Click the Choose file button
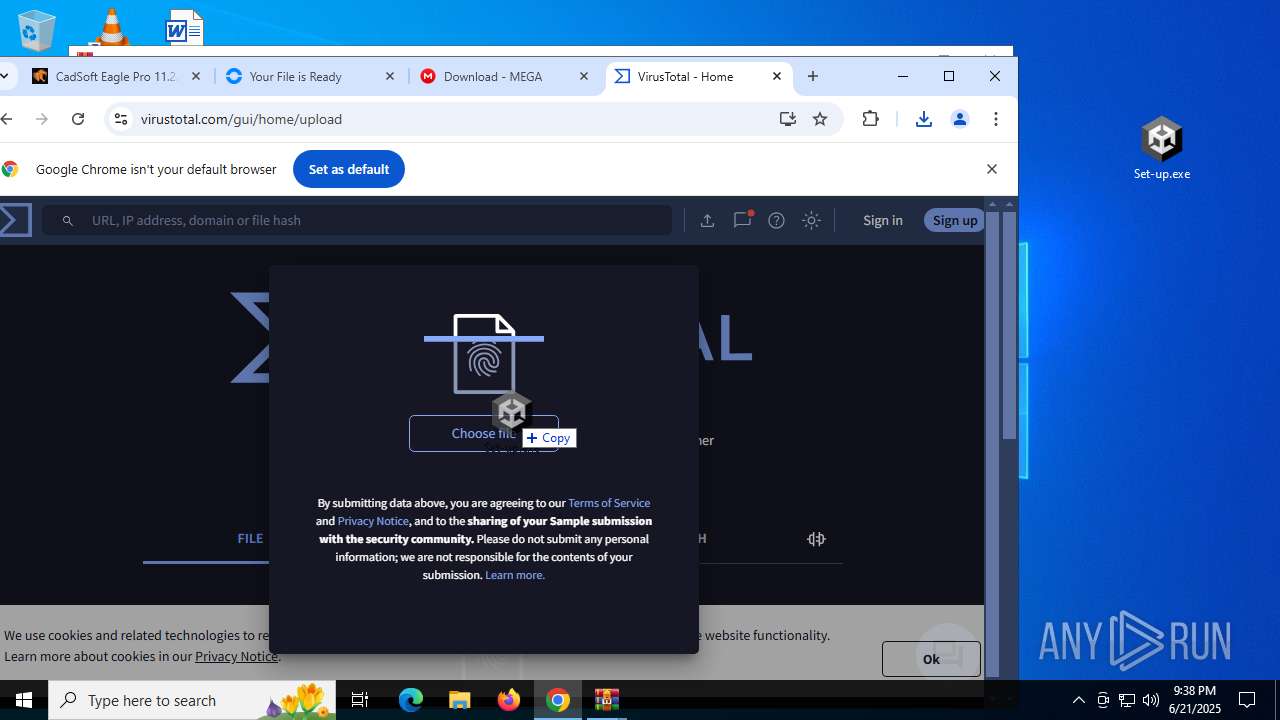 pyautogui.click(x=484, y=434)
